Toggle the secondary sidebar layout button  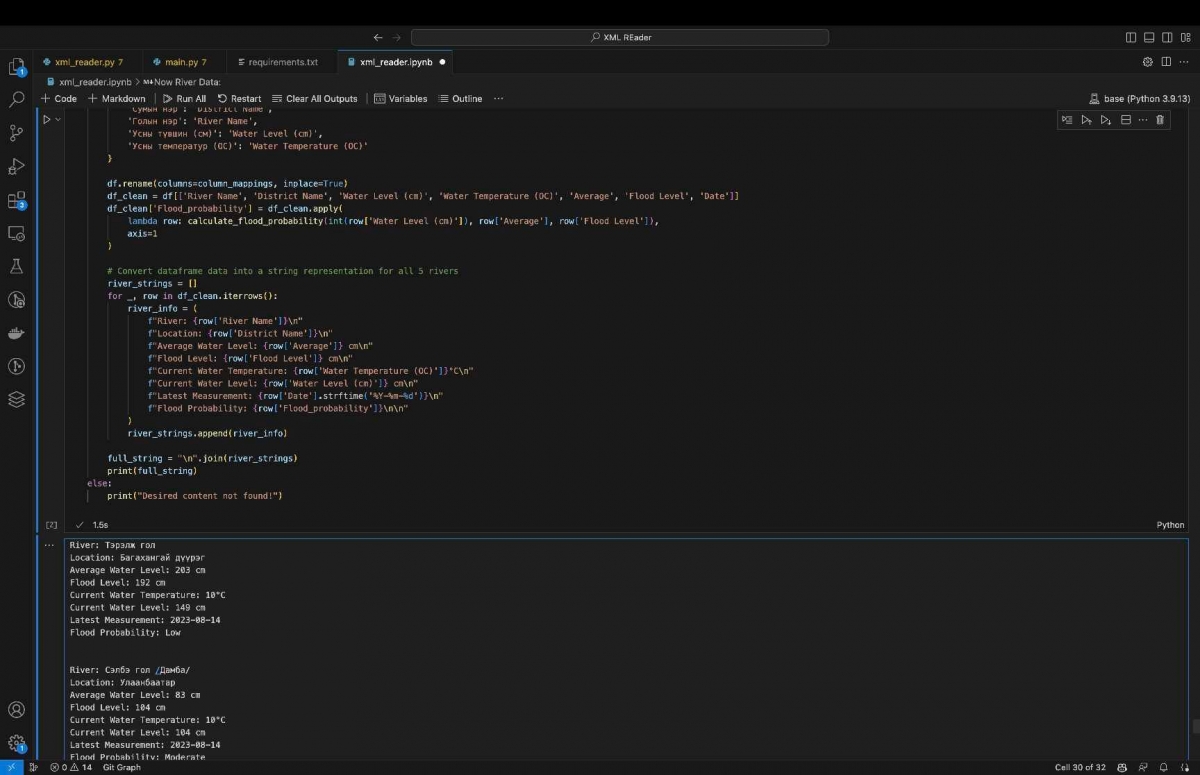coord(1167,37)
